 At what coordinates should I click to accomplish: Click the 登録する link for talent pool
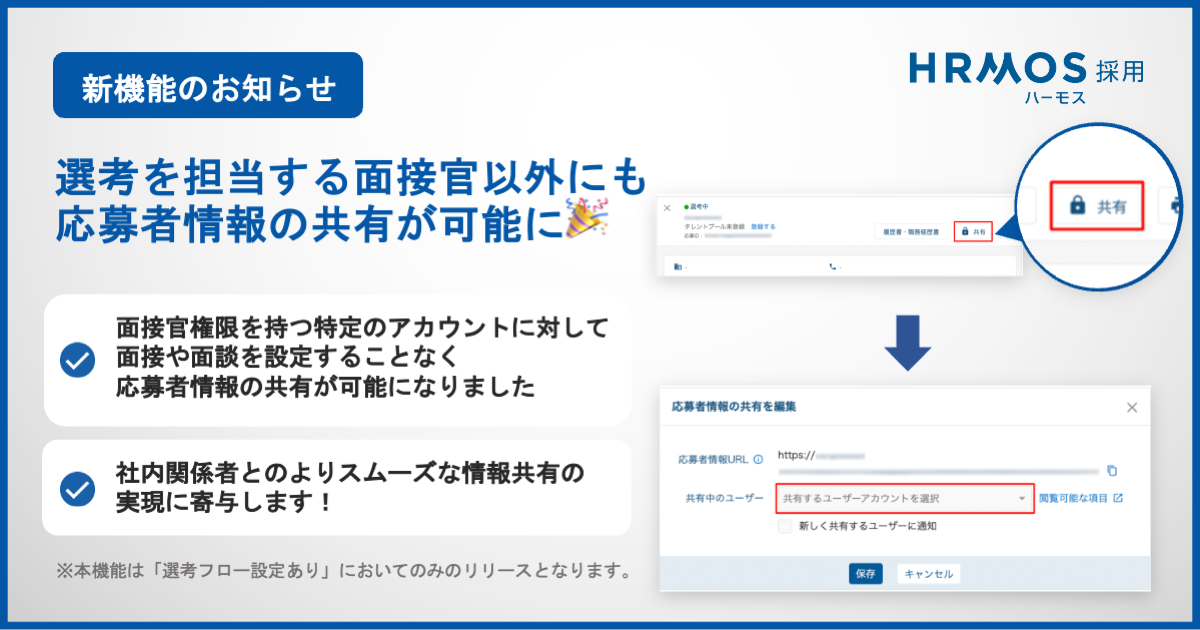(762, 227)
